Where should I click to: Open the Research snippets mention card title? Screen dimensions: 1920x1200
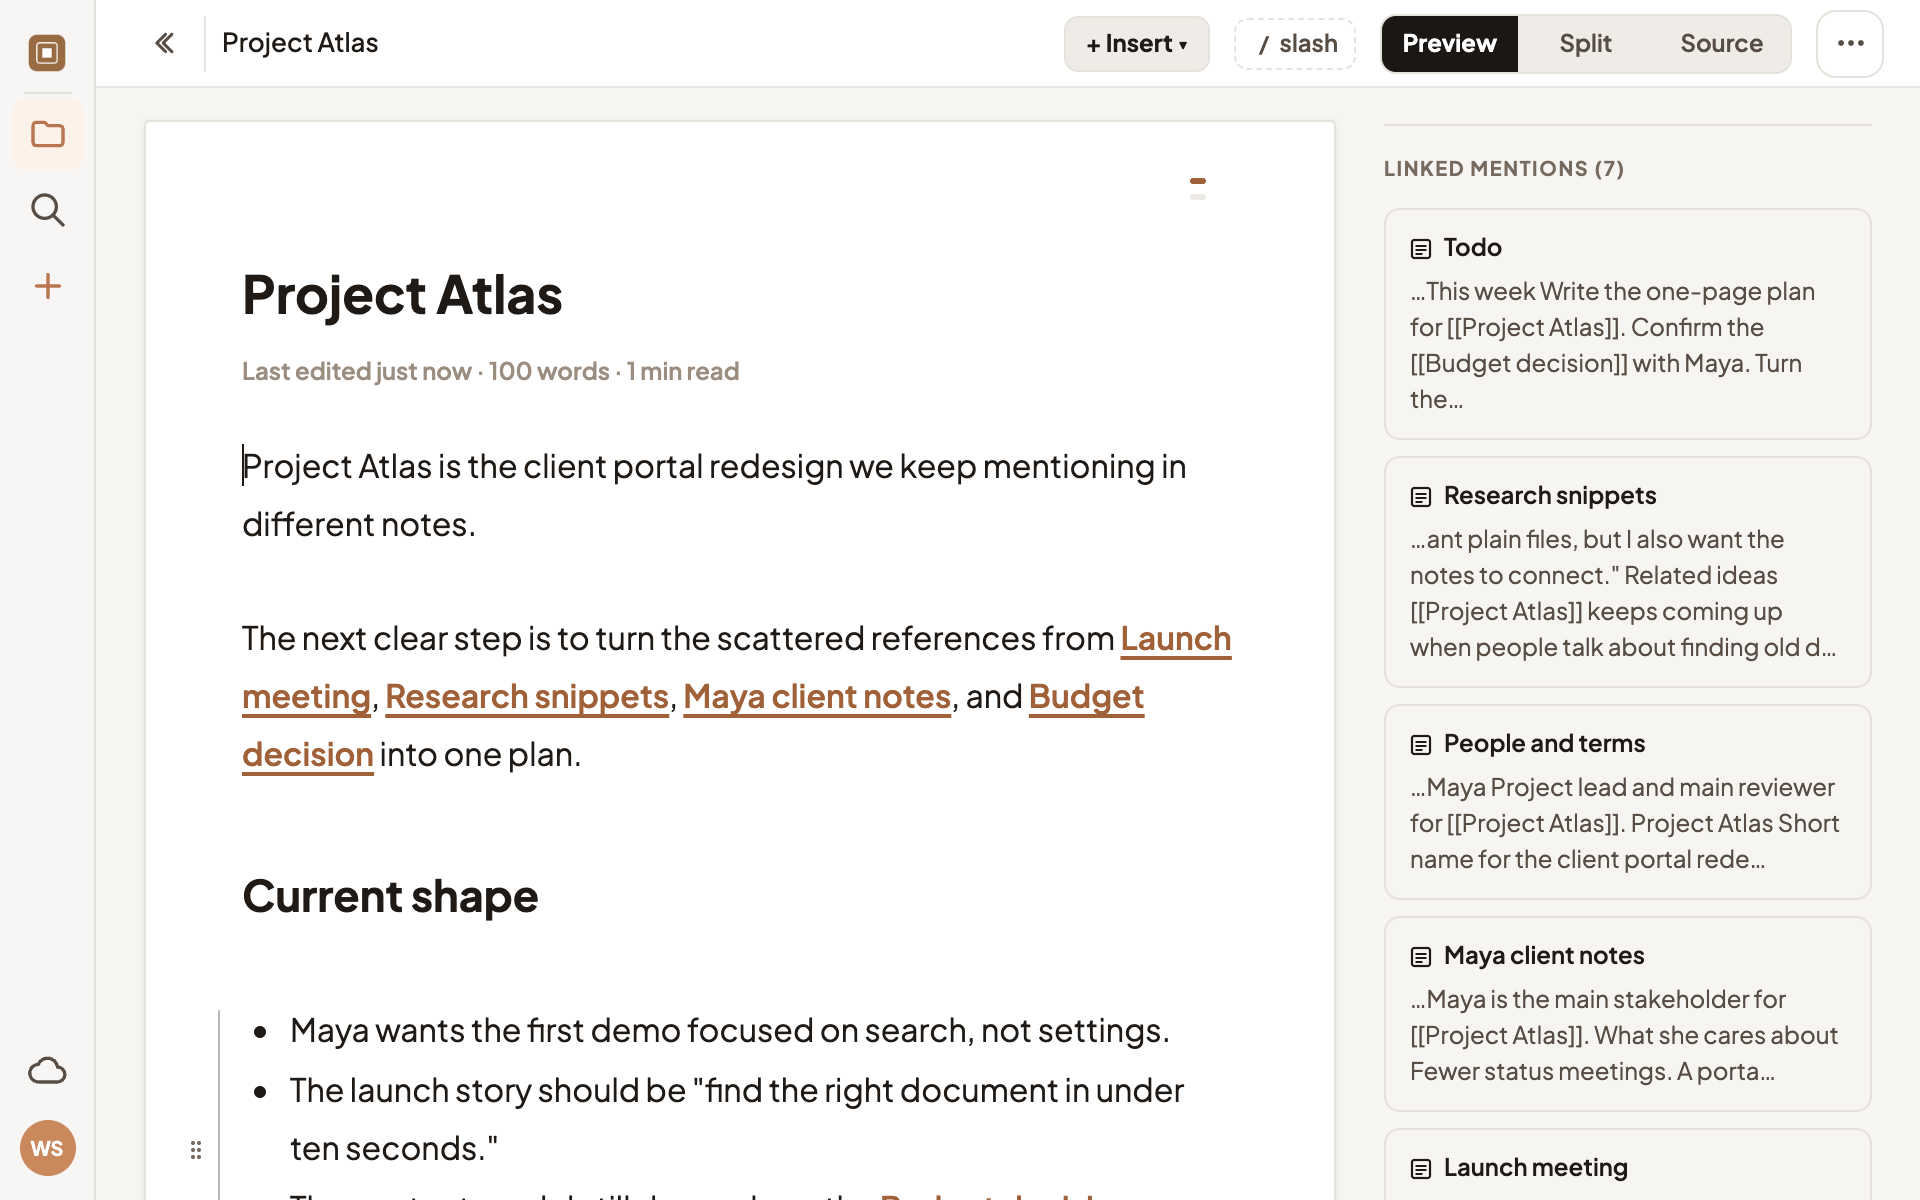pos(1550,496)
